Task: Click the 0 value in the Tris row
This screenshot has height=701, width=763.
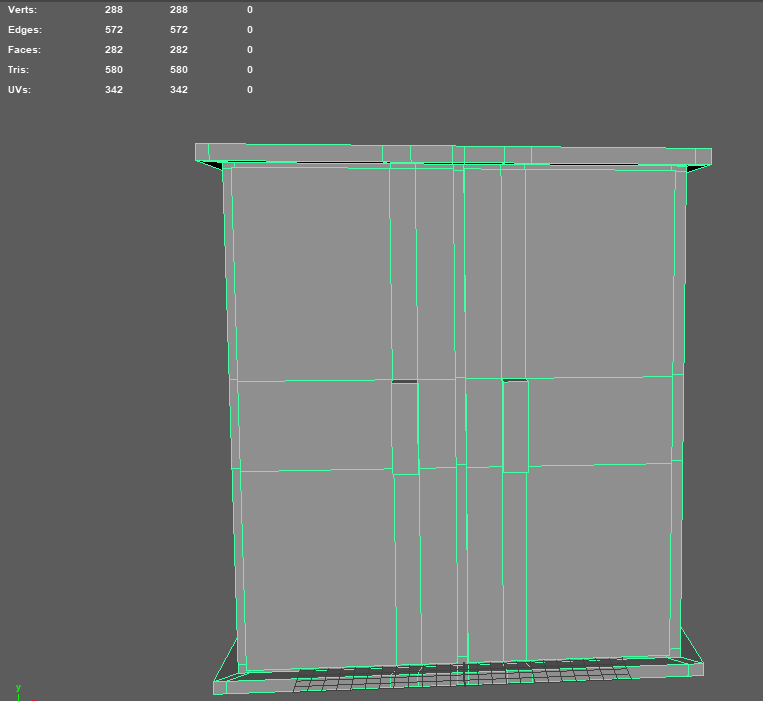Action: point(250,70)
